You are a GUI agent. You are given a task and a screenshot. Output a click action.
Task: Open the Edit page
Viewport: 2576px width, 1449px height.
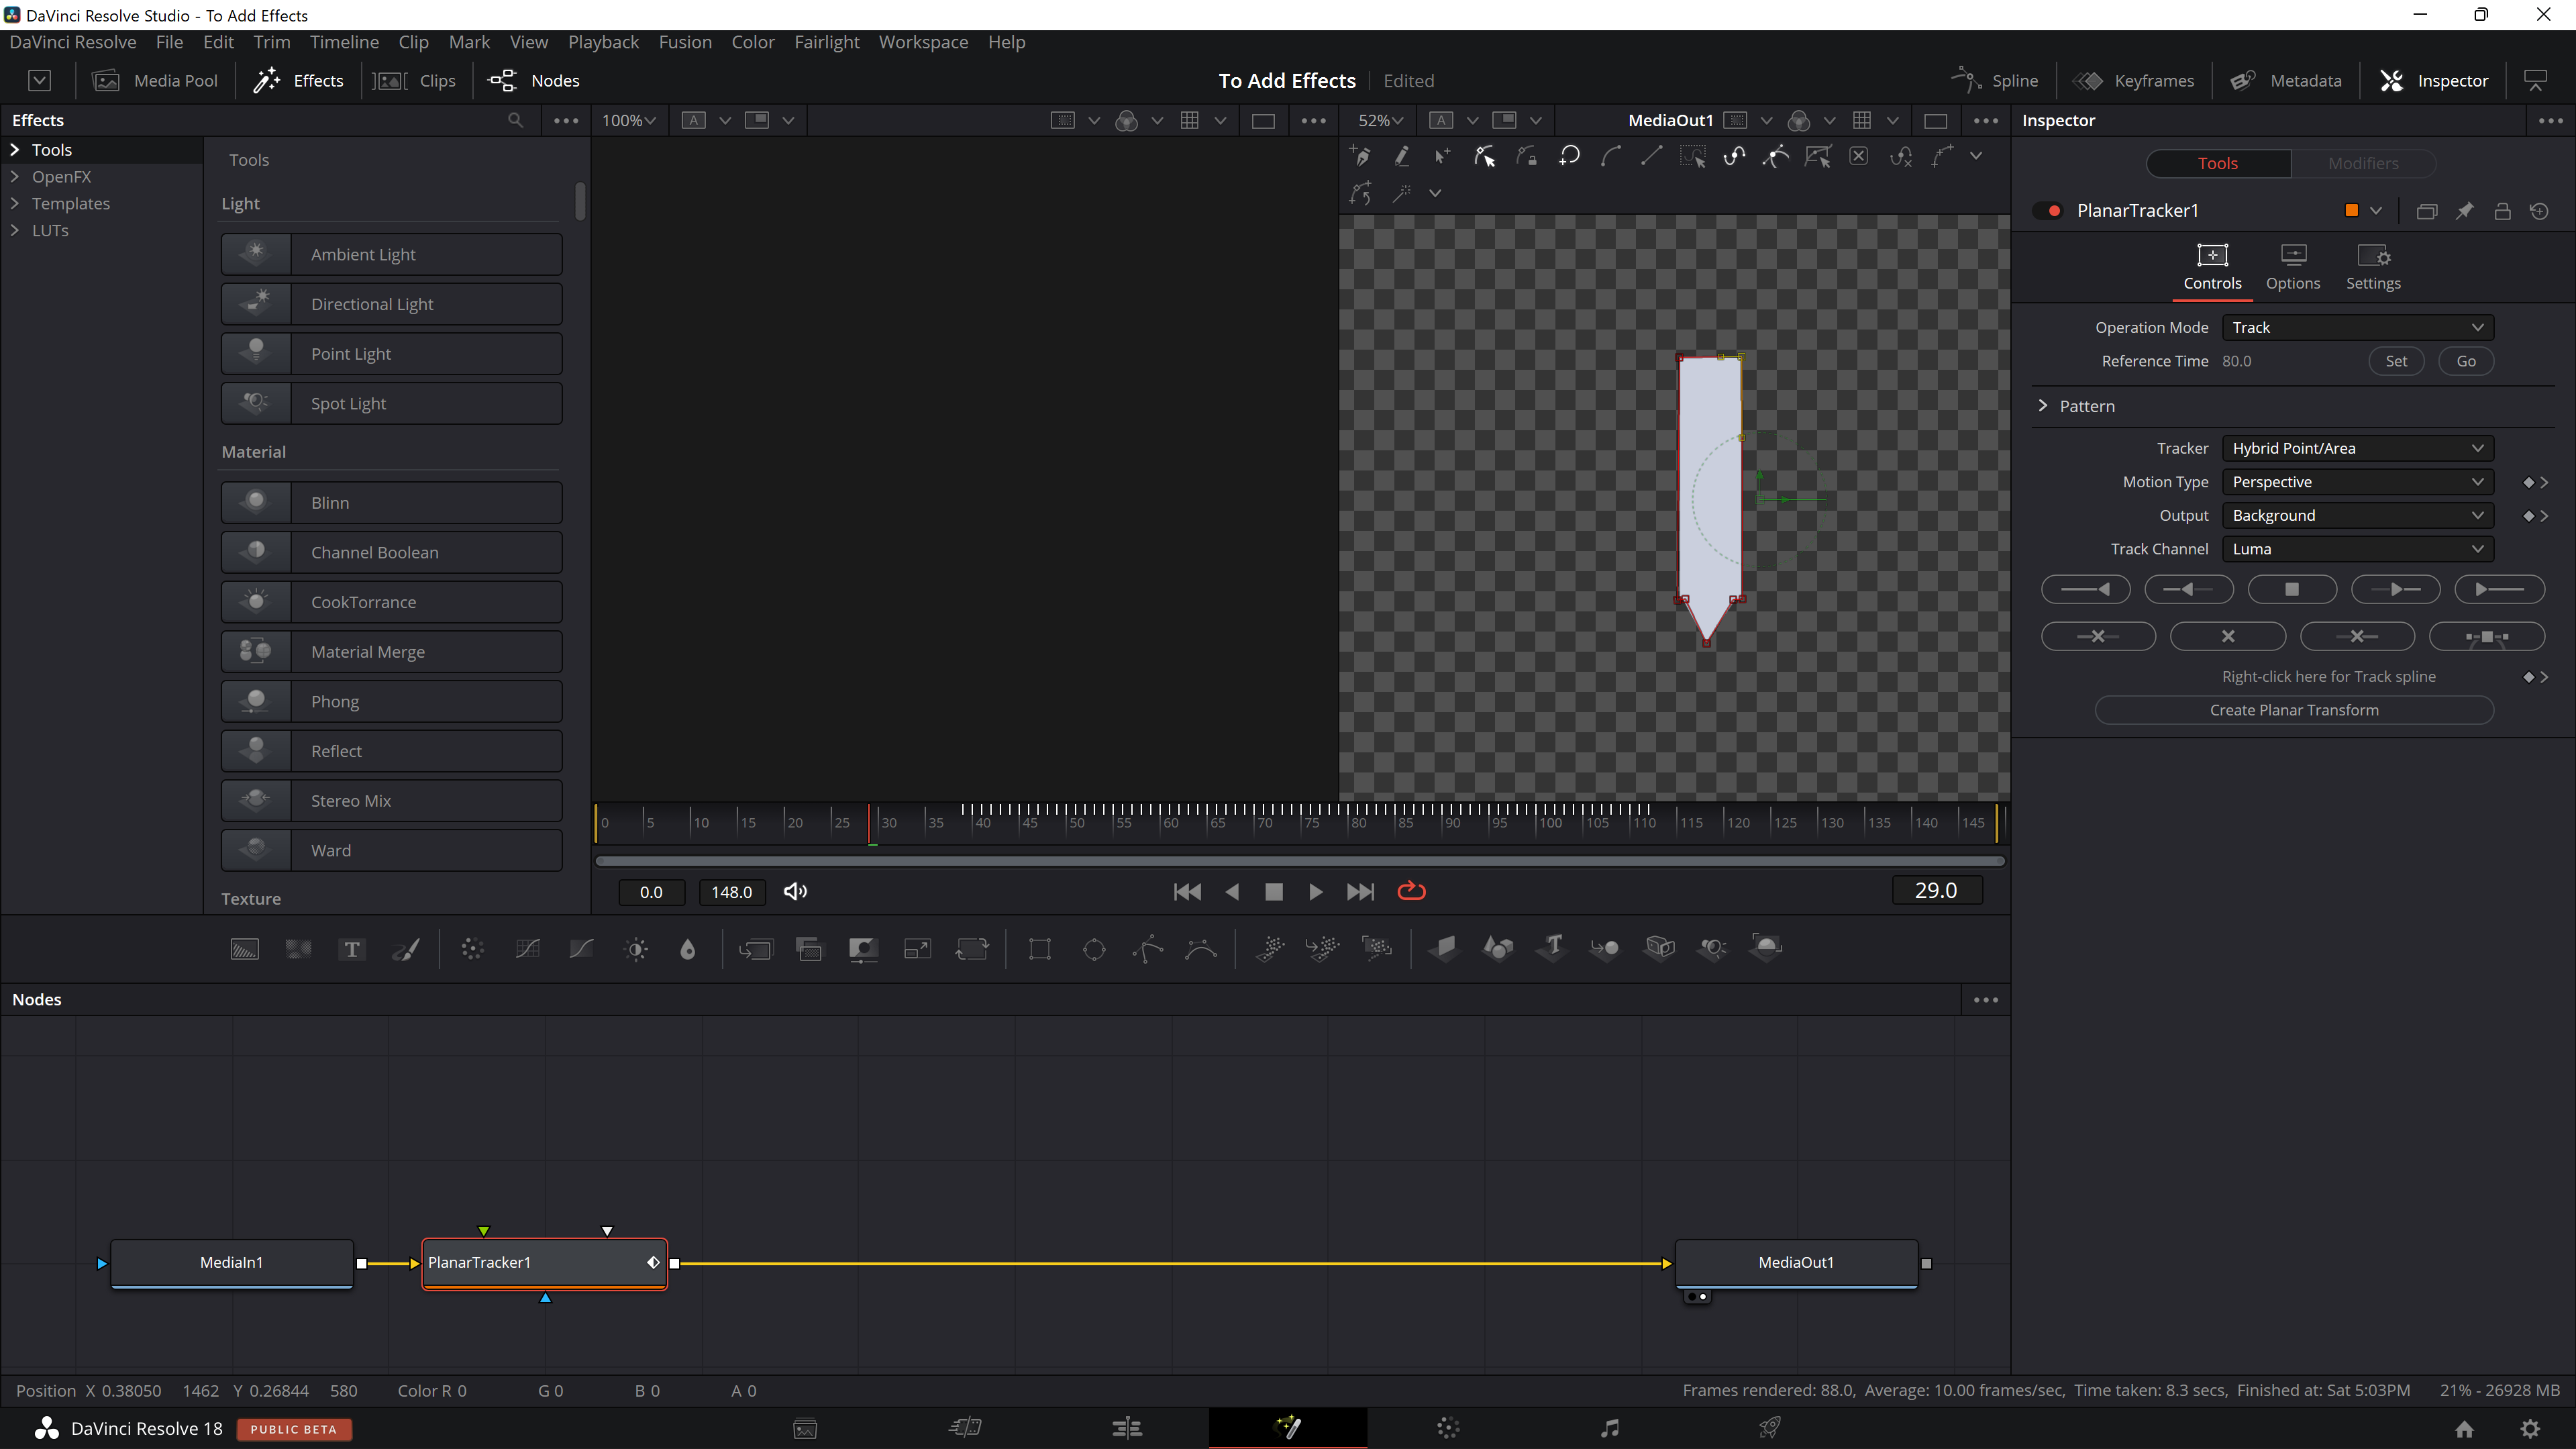point(1127,1428)
